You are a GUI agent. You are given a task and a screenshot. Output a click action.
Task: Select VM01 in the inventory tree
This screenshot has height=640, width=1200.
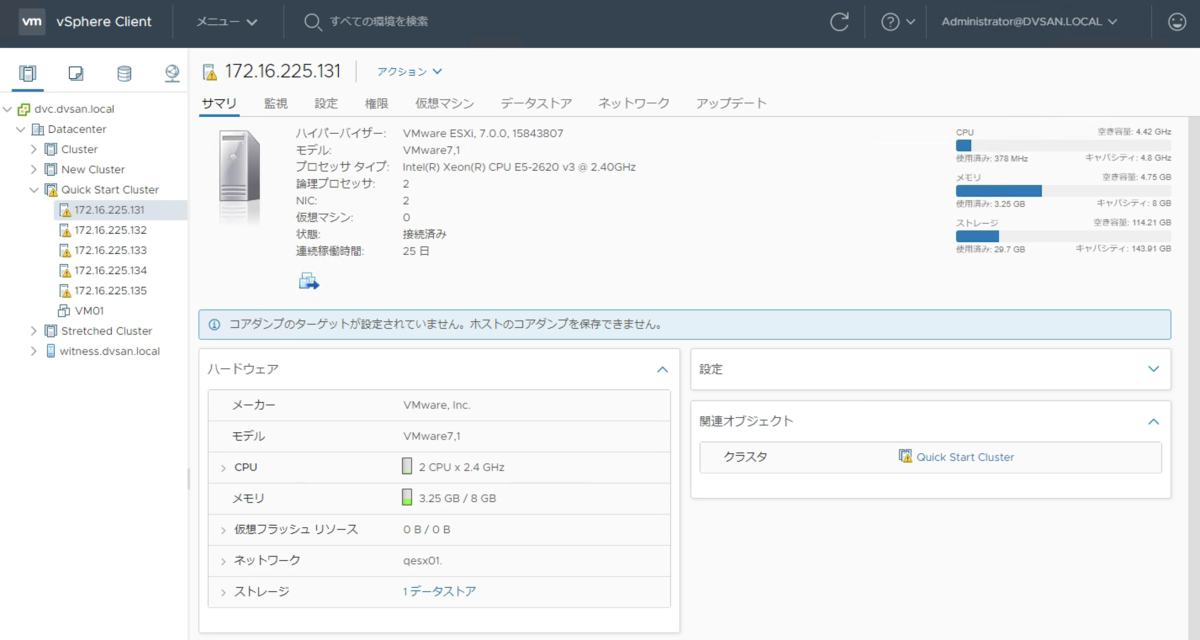pyautogui.click(x=89, y=311)
